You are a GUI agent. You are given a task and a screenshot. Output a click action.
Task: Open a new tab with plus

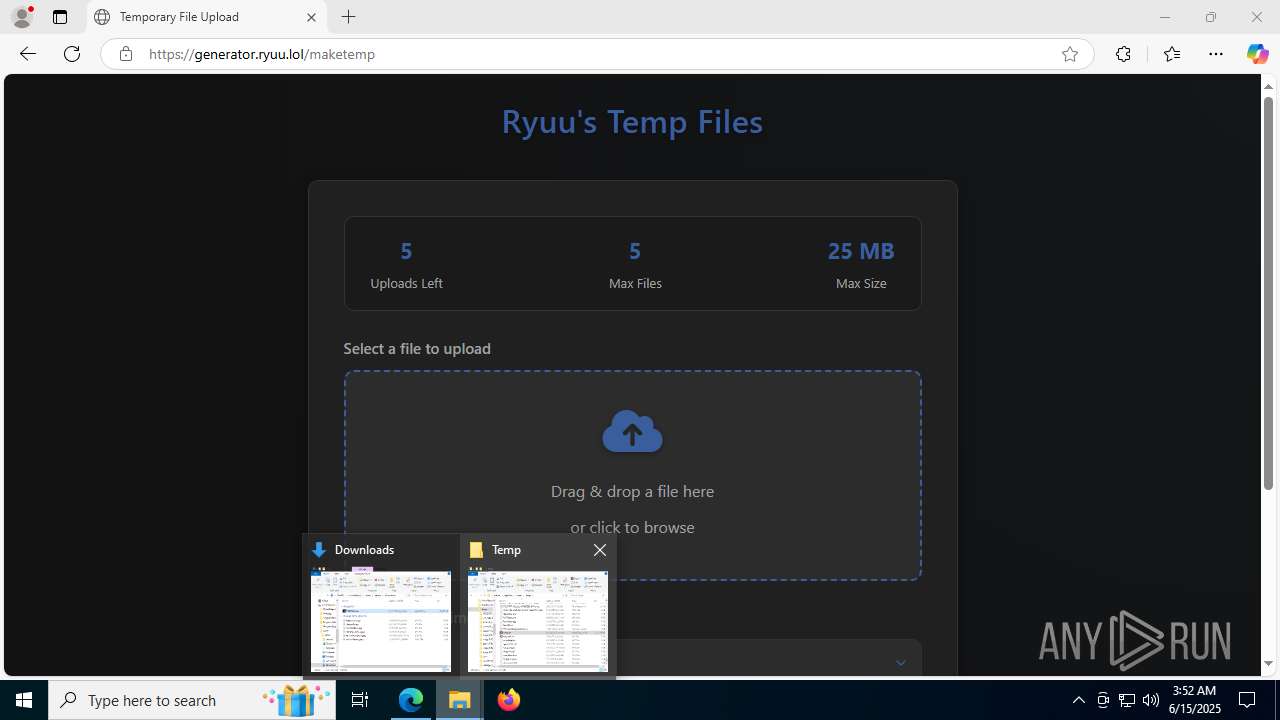click(348, 17)
